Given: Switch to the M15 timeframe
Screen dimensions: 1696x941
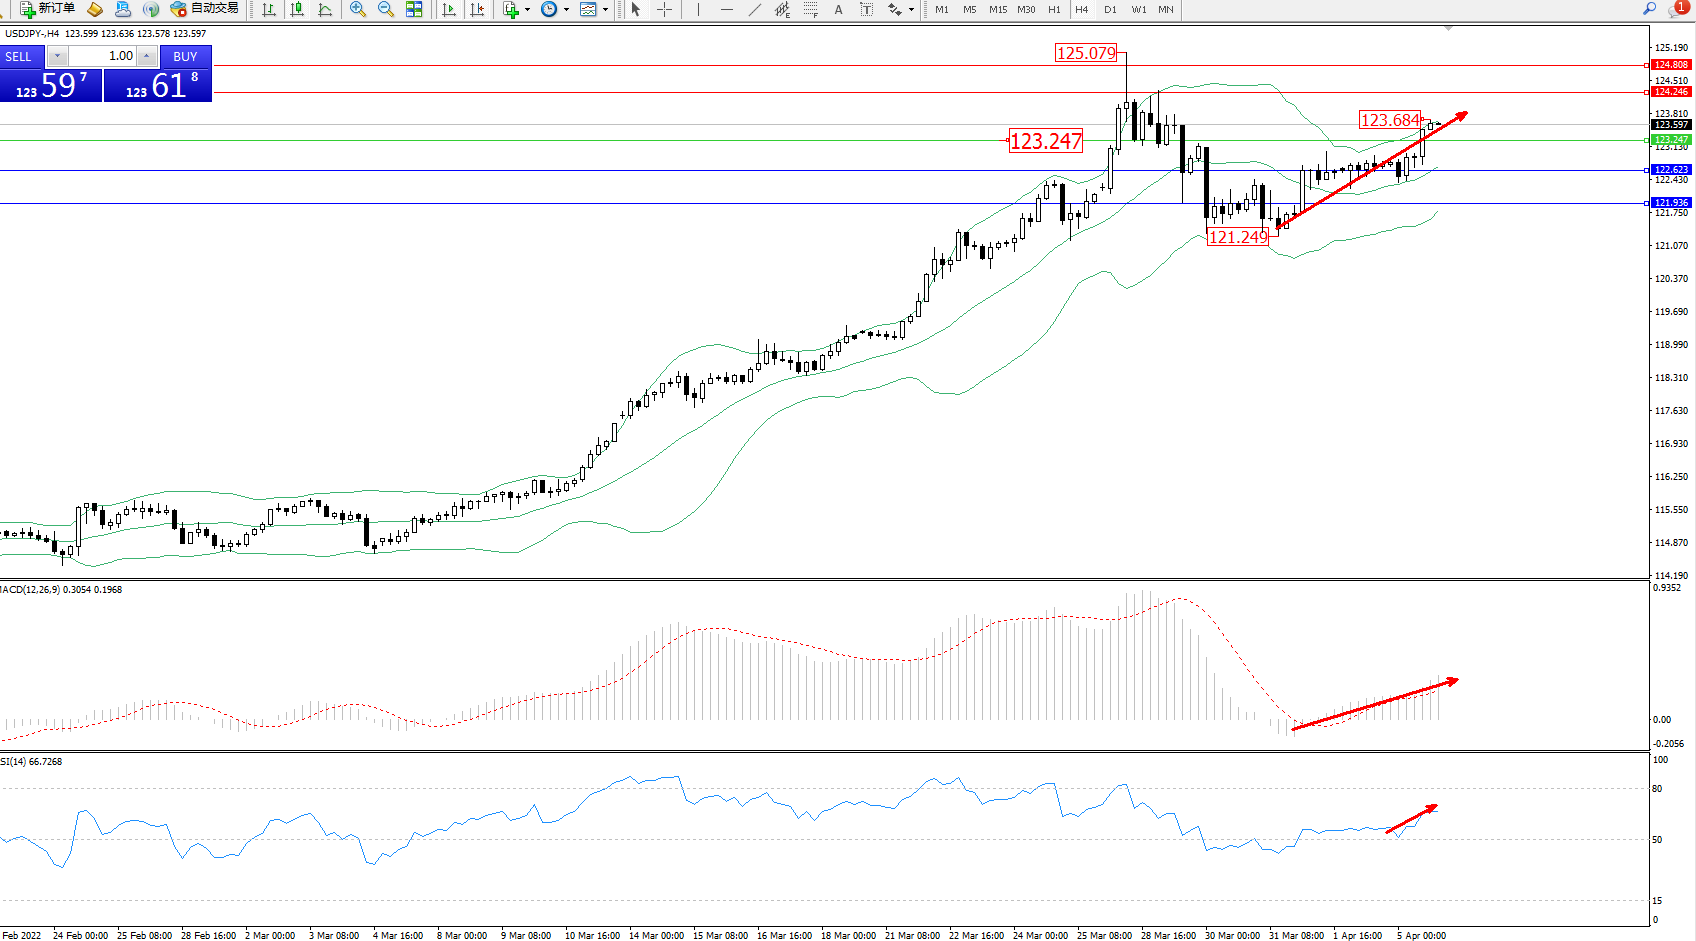Looking at the screenshot, I should click(x=998, y=9).
